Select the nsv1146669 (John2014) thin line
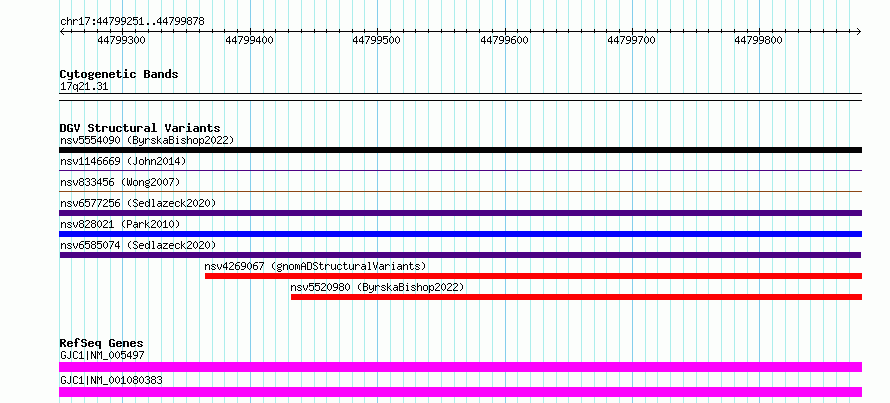This screenshot has width=890, height=403. 460,170
